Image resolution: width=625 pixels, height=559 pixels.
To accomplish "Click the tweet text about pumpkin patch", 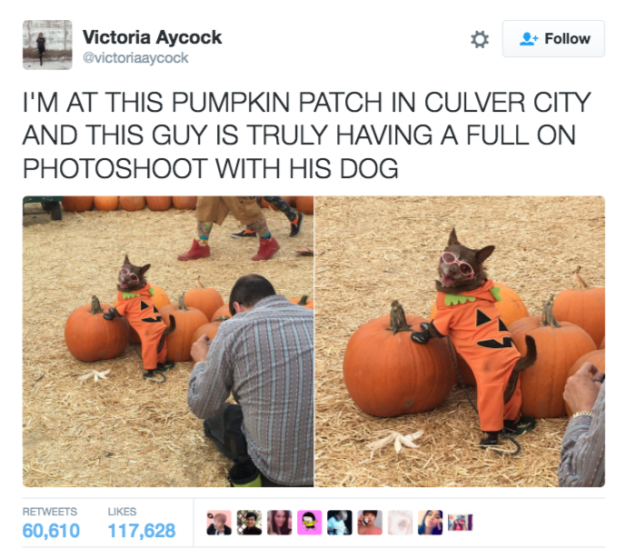I will tap(307, 135).
